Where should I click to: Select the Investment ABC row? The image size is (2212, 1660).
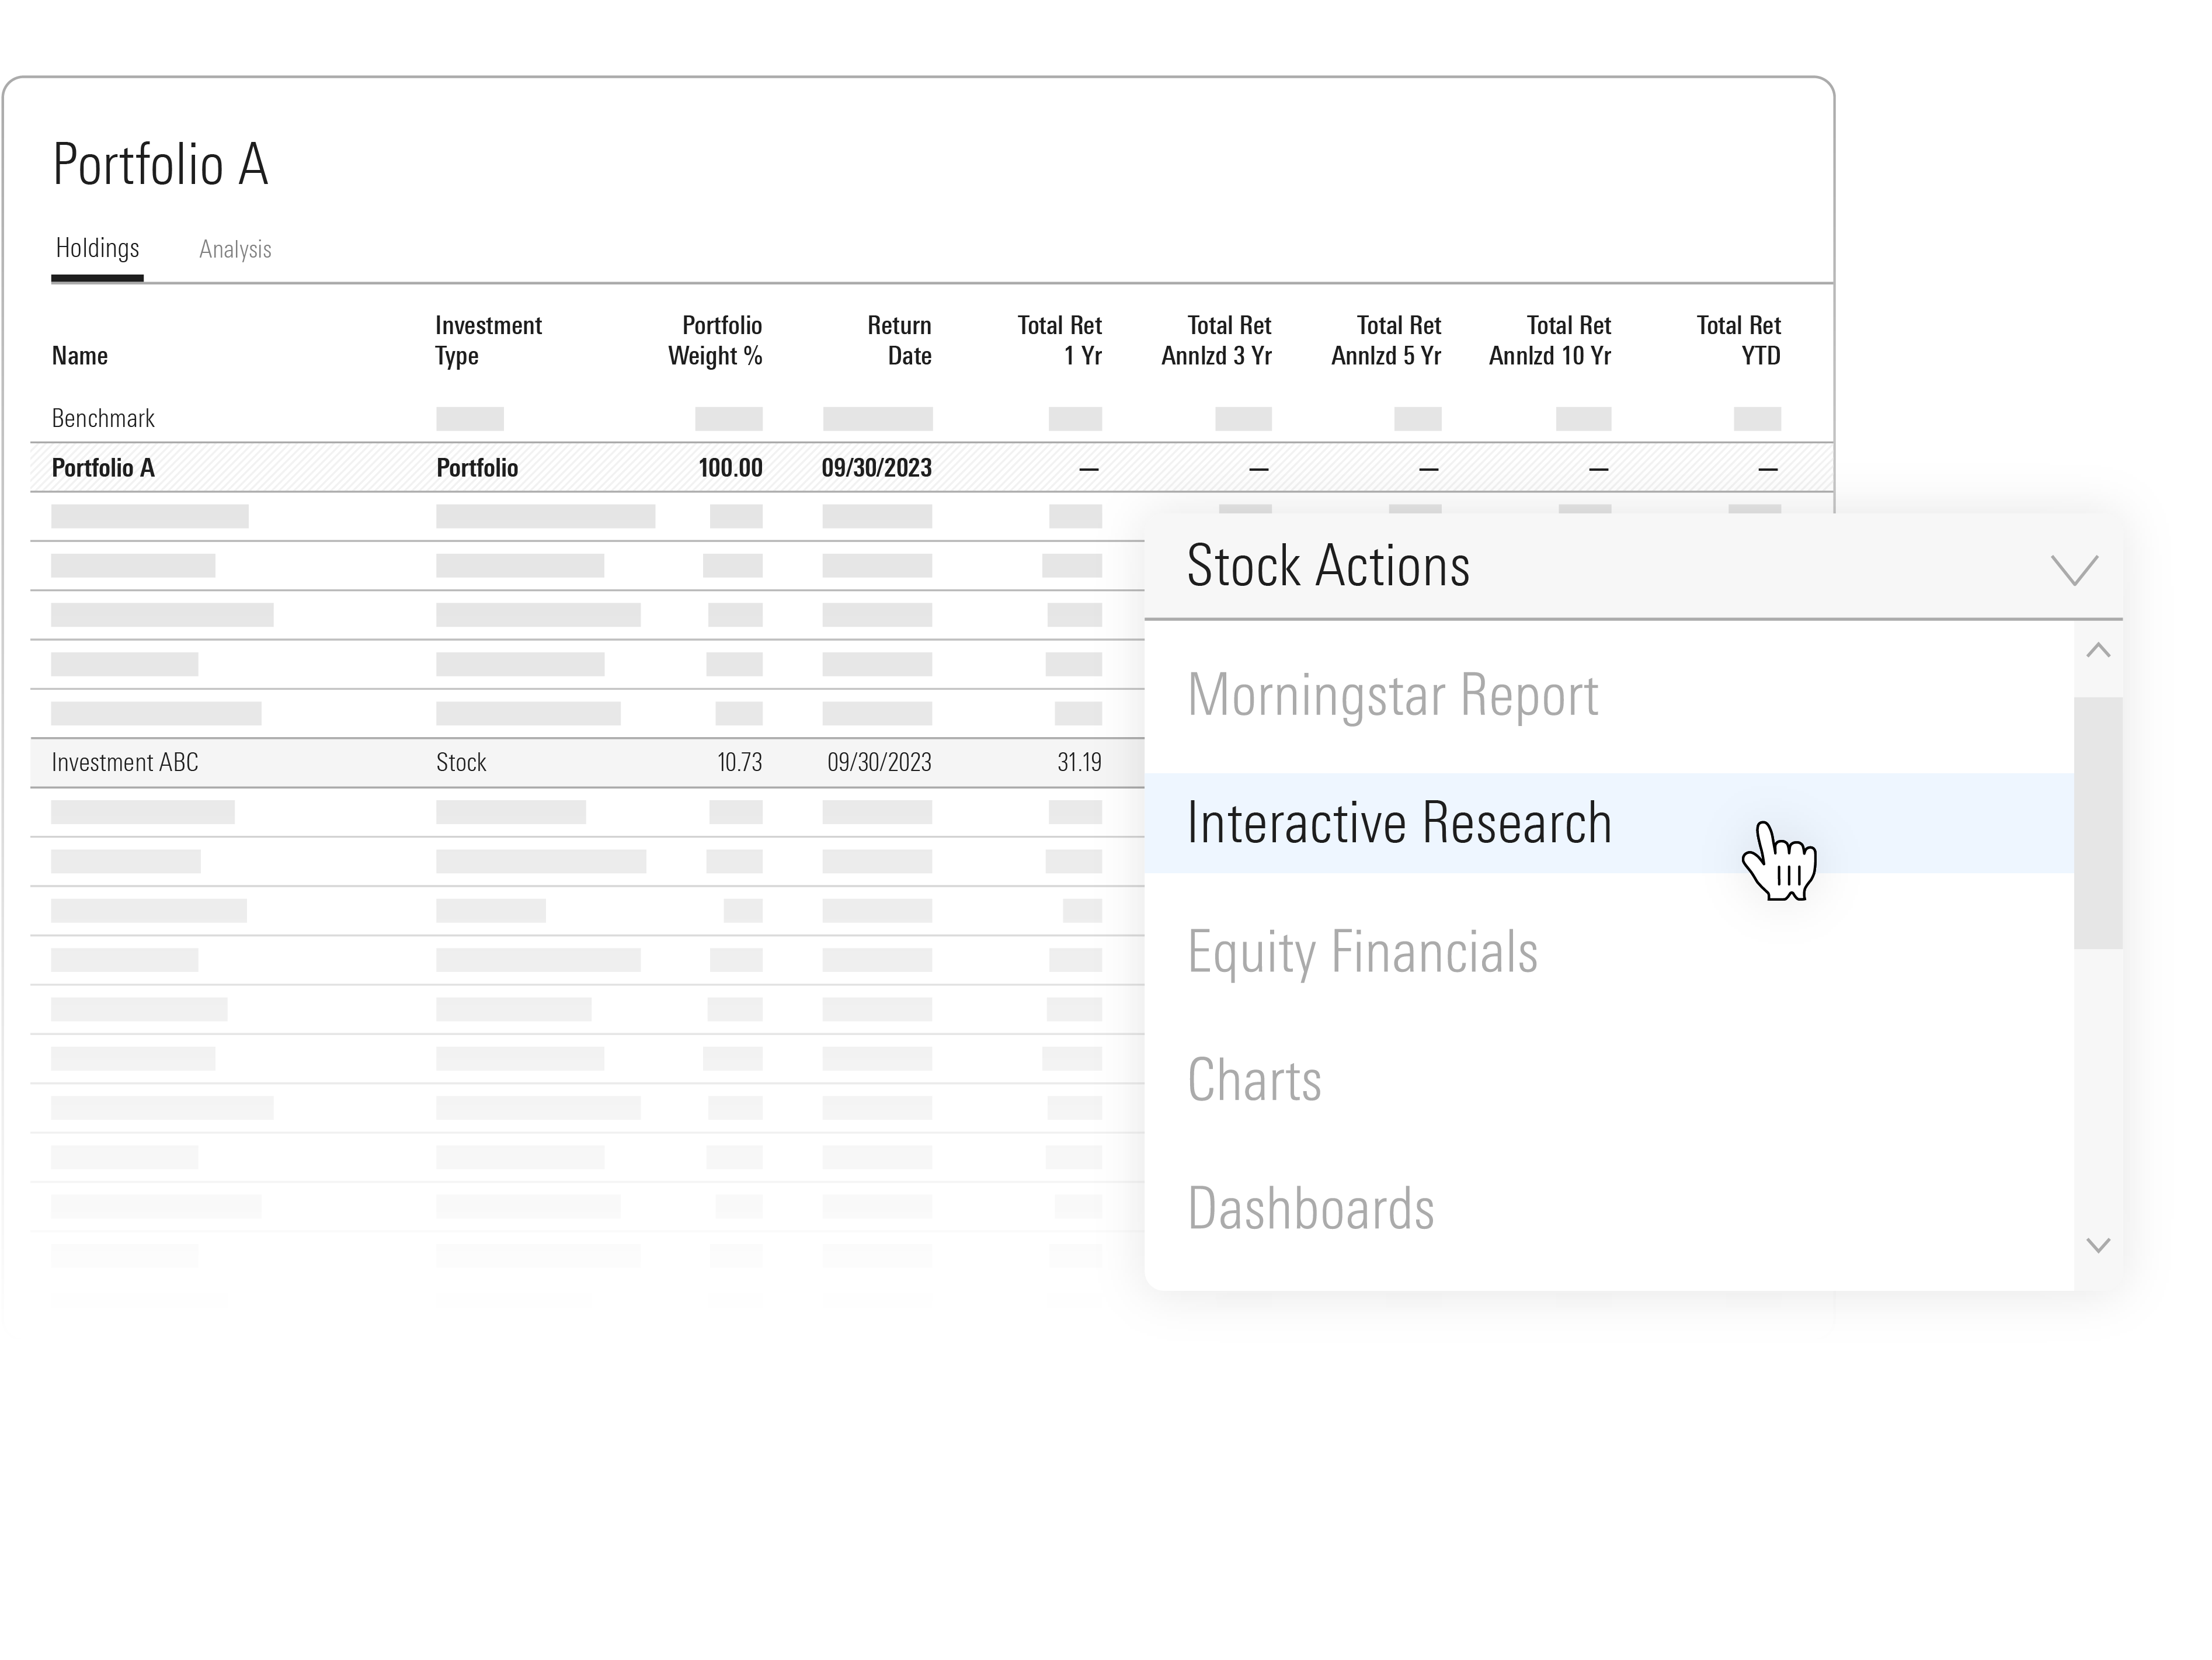pyautogui.click(x=125, y=763)
